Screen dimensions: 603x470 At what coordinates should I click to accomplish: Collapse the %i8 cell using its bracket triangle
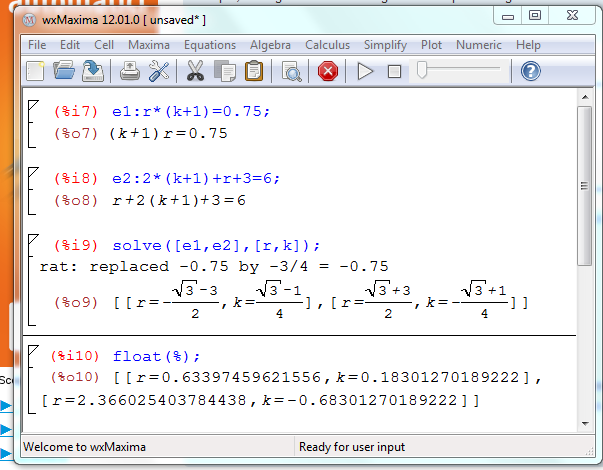click(x=33, y=172)
